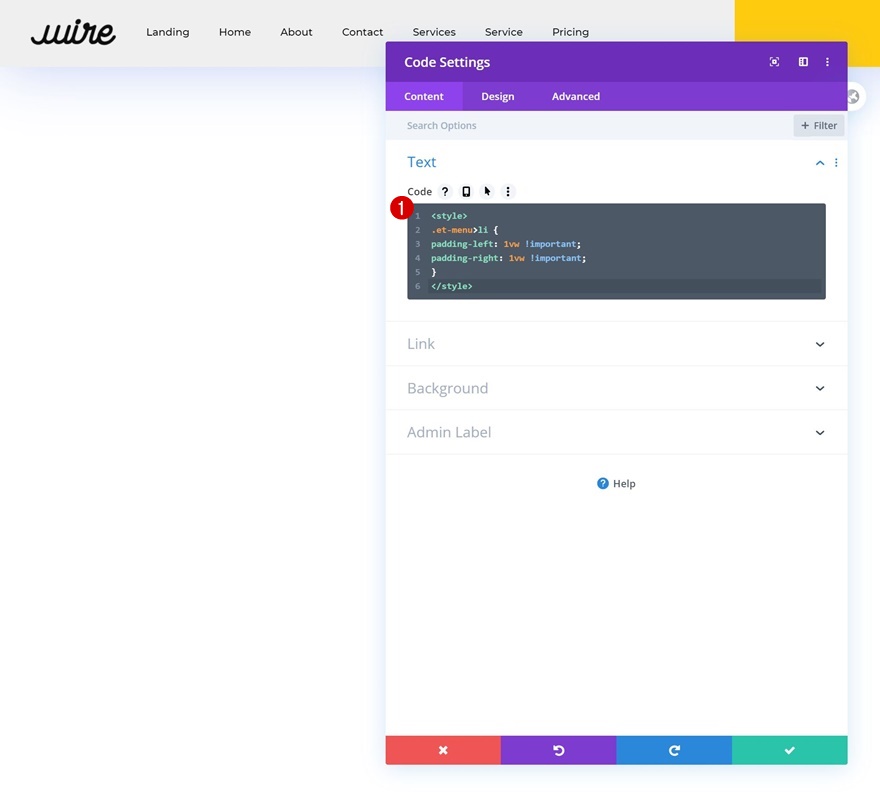The height and width of the screenshot is (798, 880).
Task: Open the Text section options menu
Action: coord(836,163)
